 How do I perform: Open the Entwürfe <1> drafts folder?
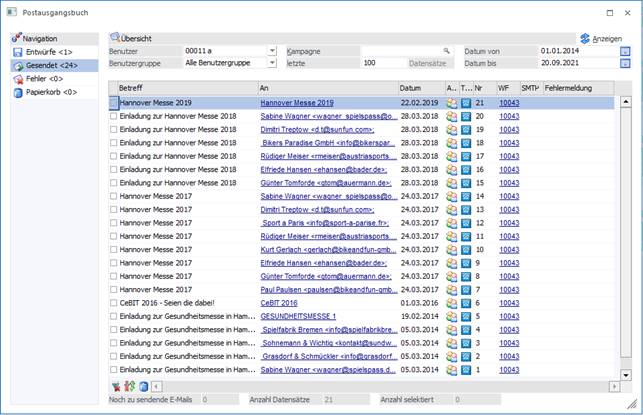pyautogui.click(x=49, y=51)
